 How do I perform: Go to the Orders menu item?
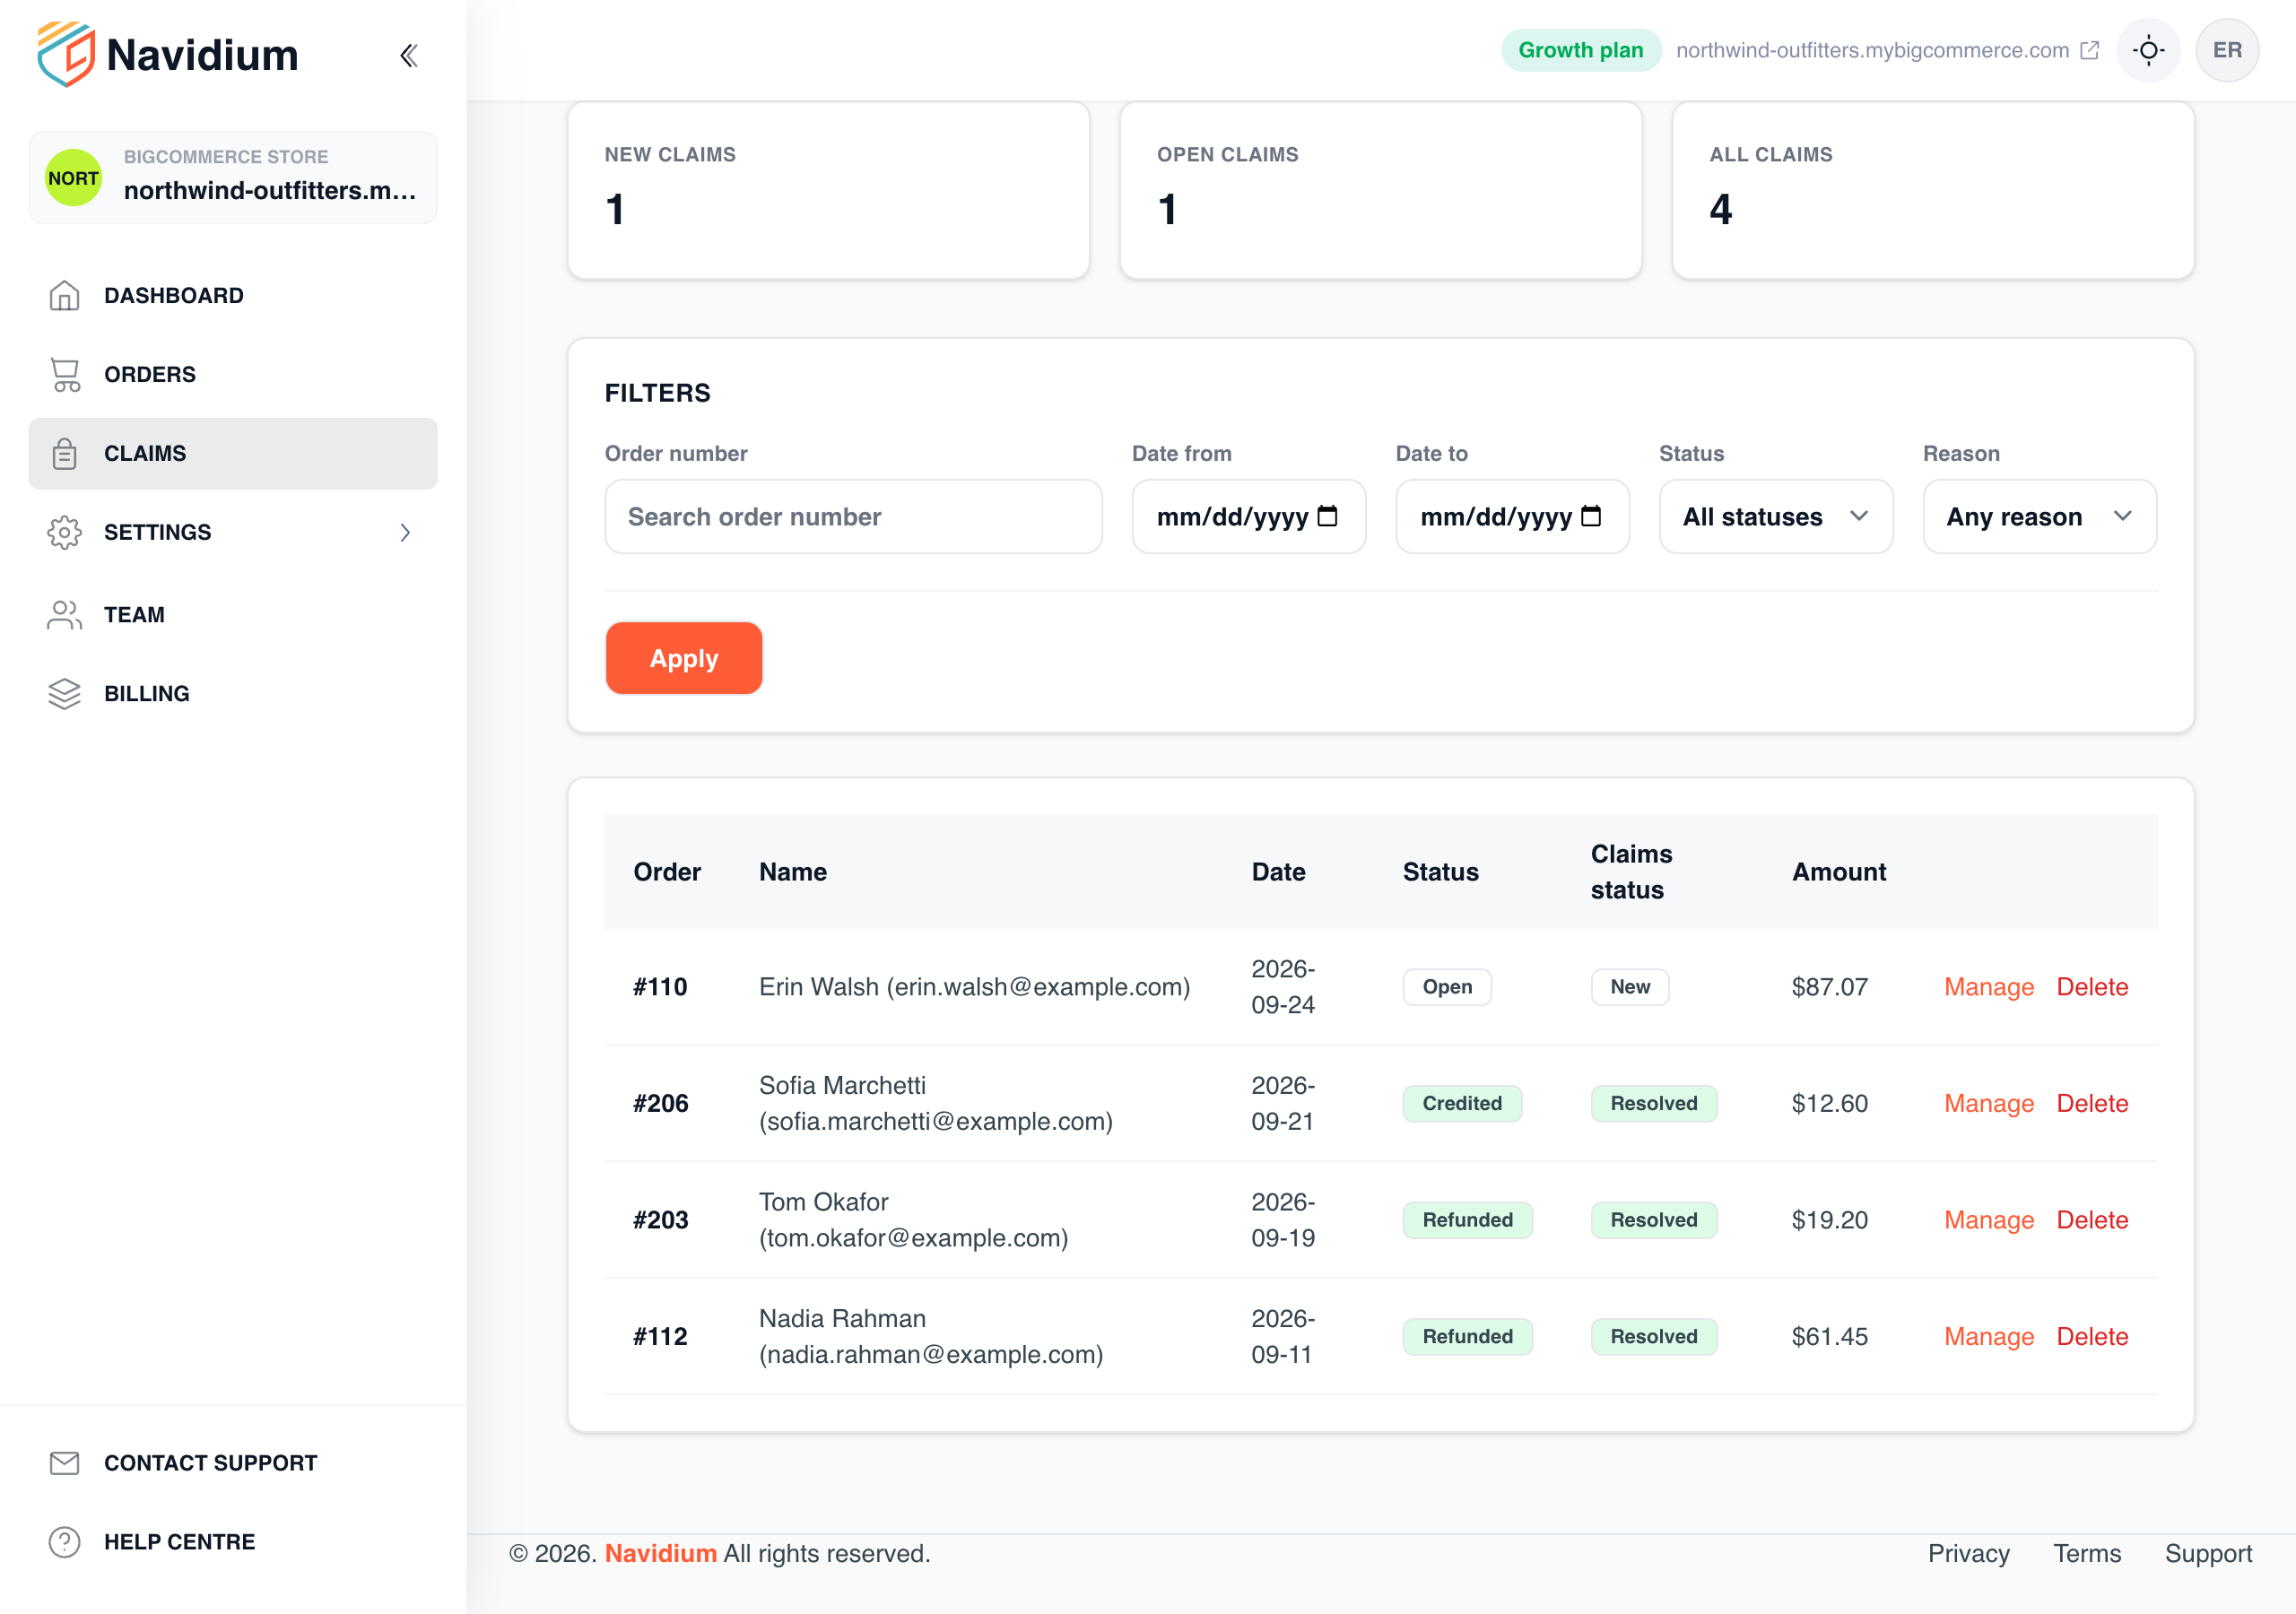tap(233, 375)
